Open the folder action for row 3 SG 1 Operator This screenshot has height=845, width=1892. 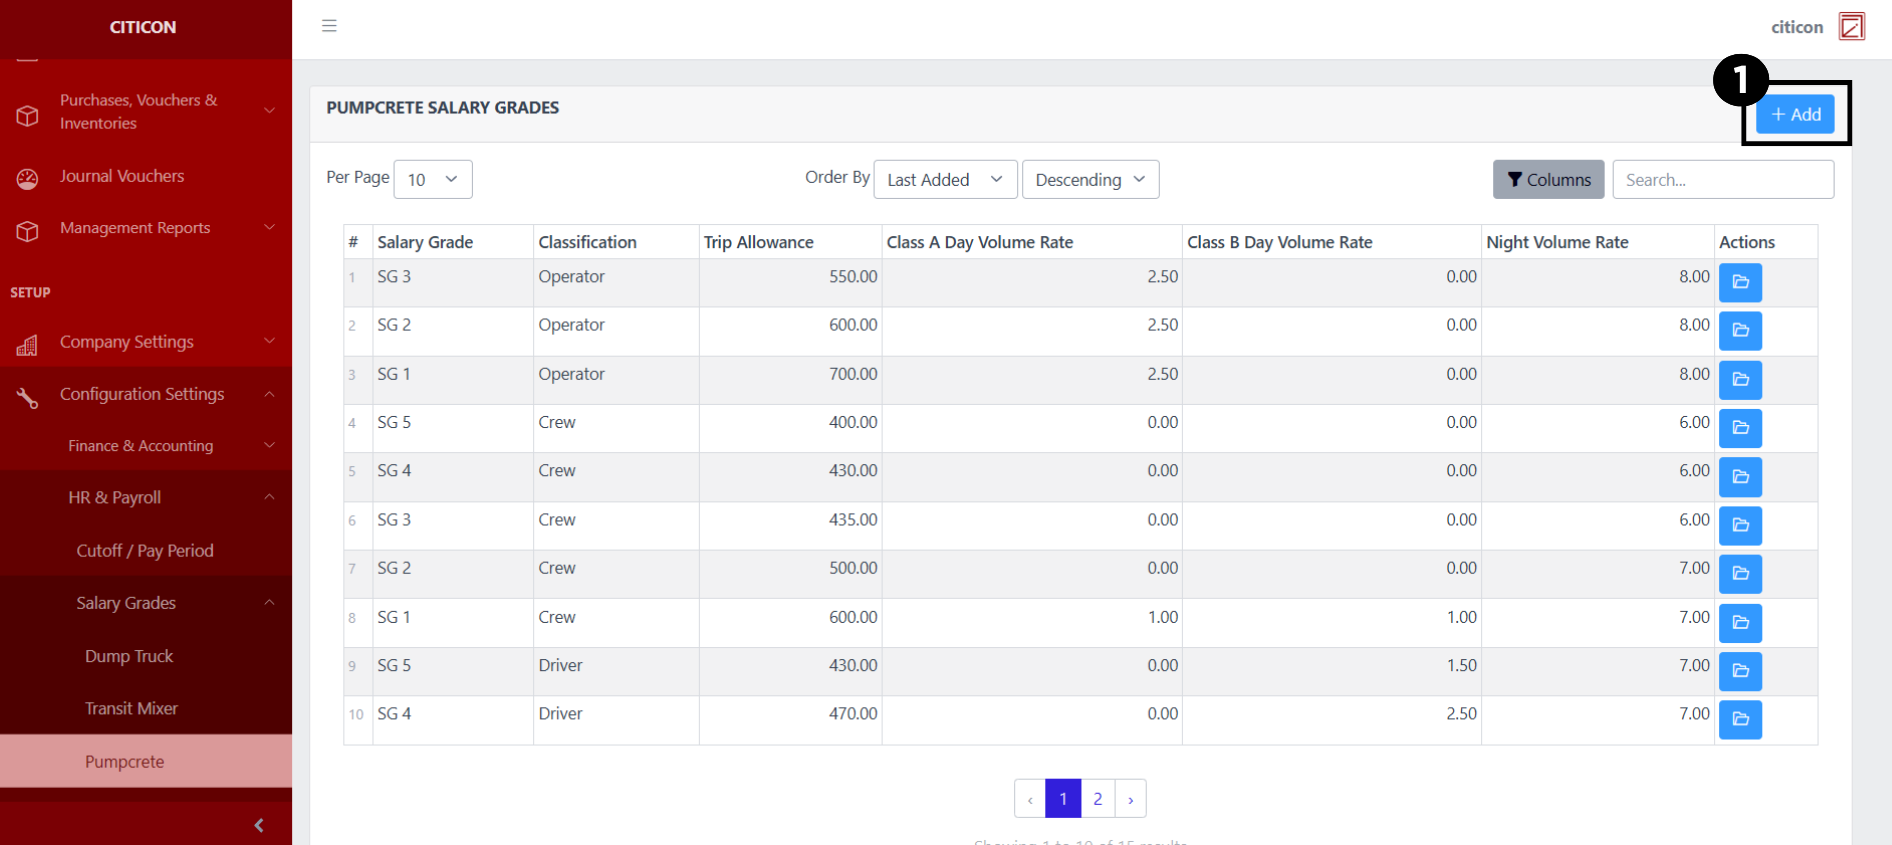tap(1740, 379)
